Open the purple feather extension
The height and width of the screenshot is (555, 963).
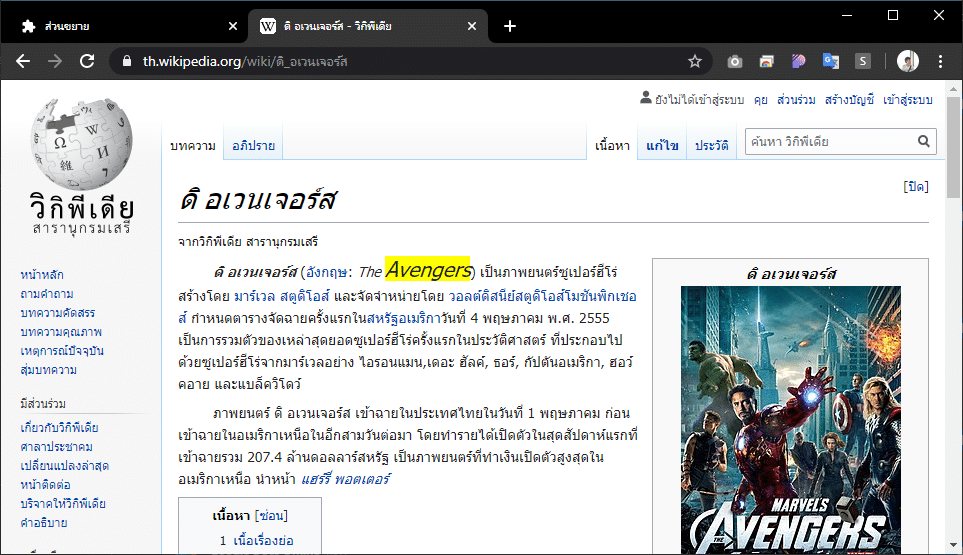pyautogui.click(x=798, y=61)
